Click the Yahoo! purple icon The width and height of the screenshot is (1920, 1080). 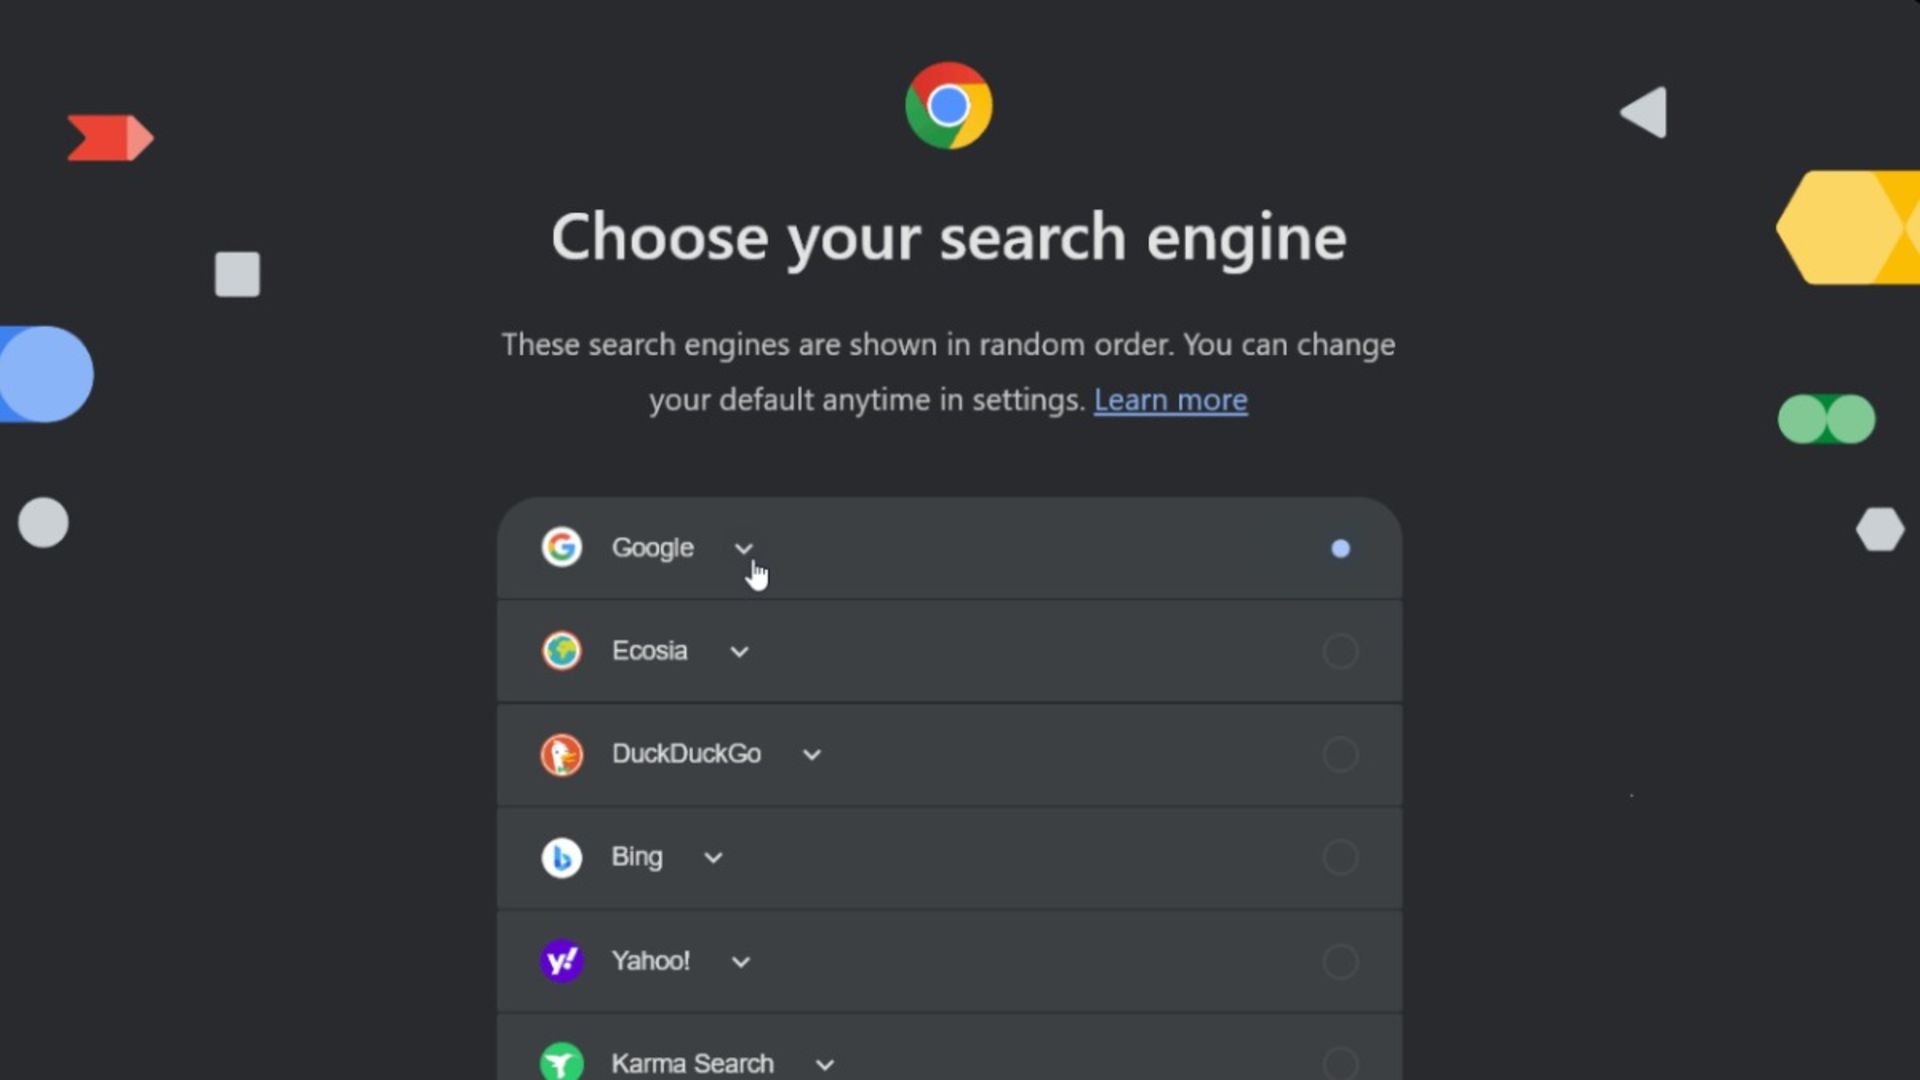coord(562,961)
